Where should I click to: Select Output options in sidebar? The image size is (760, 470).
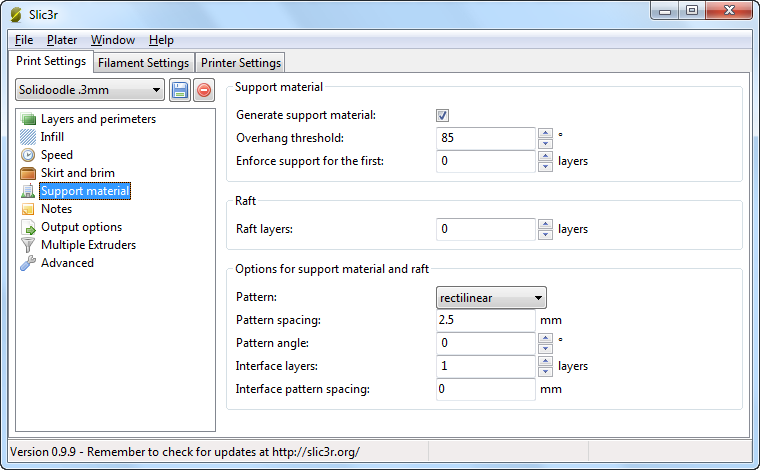coord(81,227)
